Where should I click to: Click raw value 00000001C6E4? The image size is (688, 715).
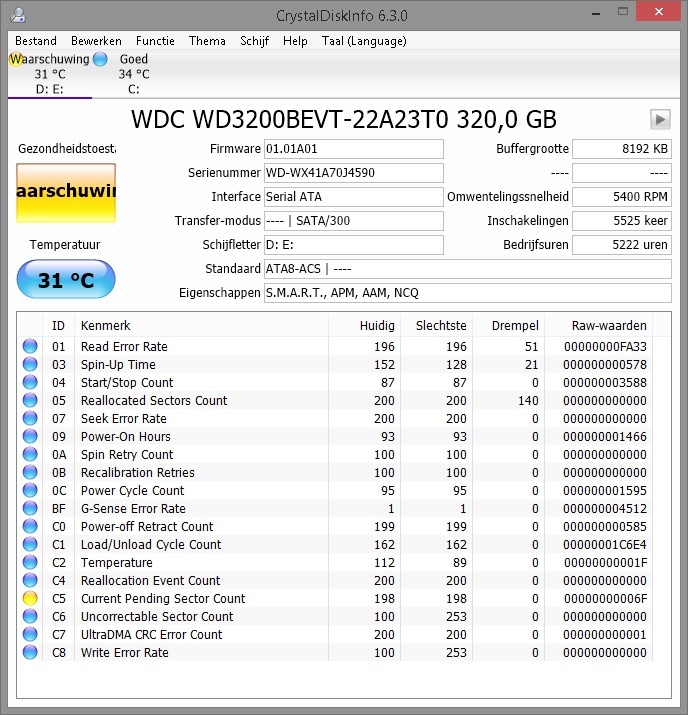coord(605,544)
